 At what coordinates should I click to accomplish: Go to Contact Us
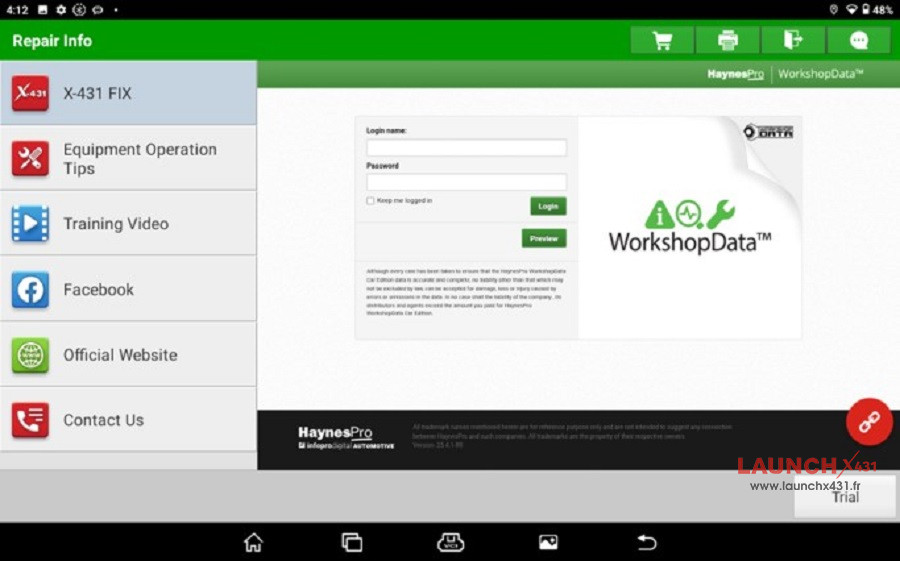point(128,420)
